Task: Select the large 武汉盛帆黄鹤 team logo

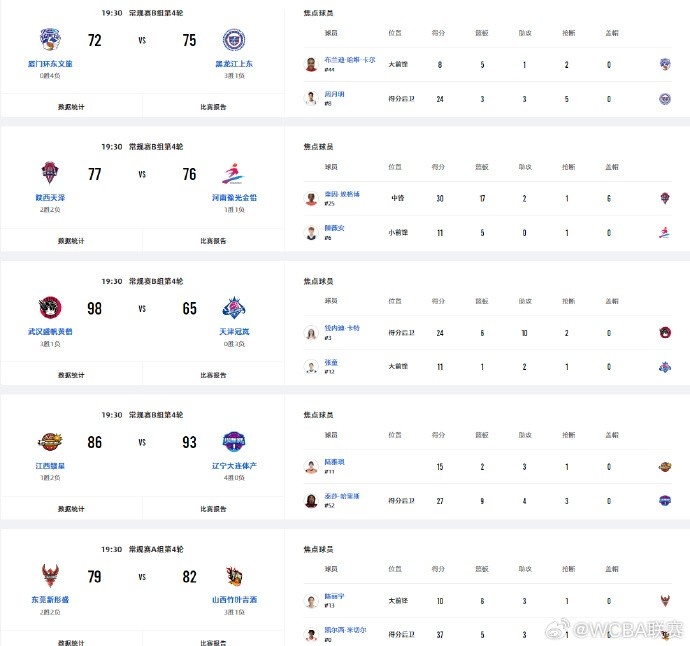Action: tap(50, 307)
